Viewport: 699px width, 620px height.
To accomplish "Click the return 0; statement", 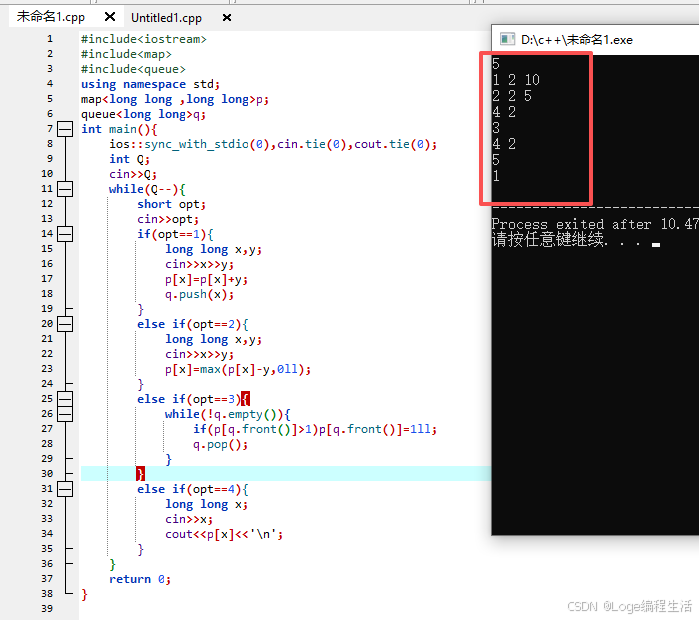I will point(140,579).
